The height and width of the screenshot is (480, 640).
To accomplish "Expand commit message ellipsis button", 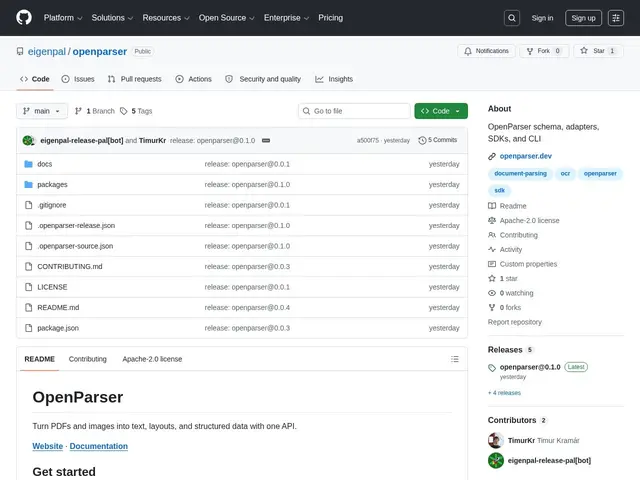I will coord(266,140).
